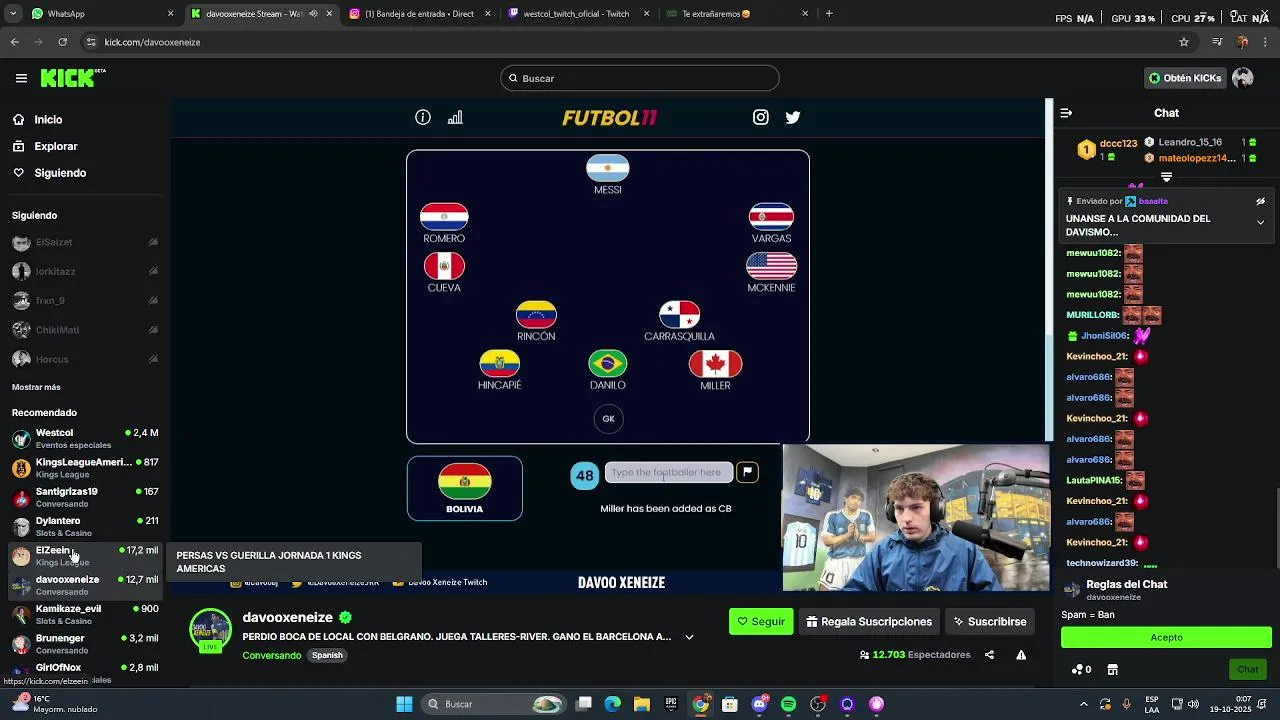Report stream with the warning icon
The image size is (1280, 720).
click(x=1021, y=655)
